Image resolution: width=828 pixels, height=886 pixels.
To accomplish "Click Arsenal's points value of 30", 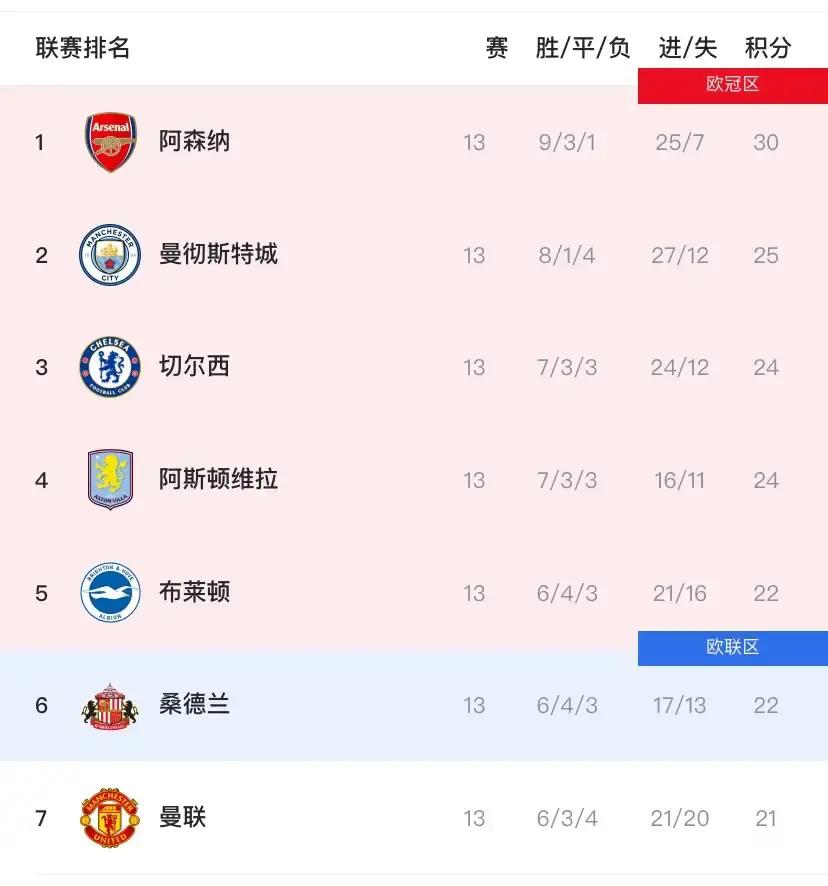I will (x=766, y=141).
